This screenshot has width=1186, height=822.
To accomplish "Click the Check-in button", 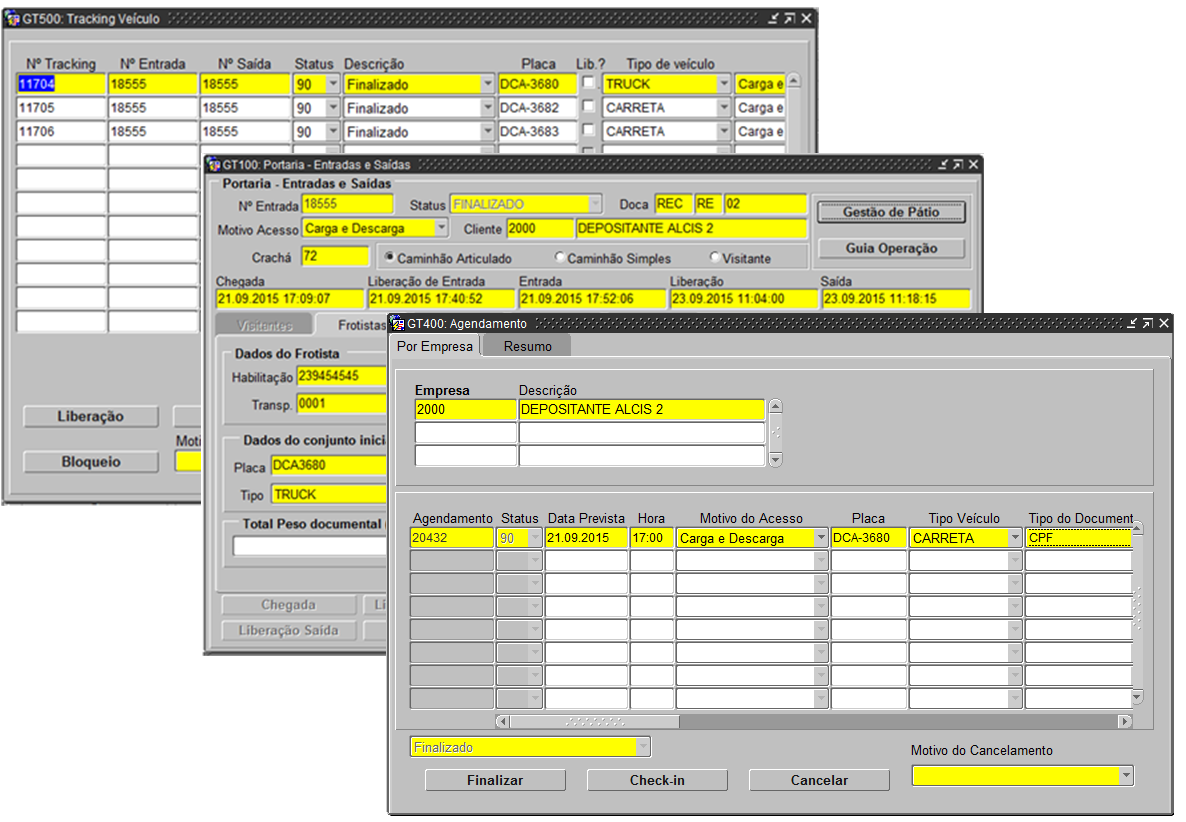I will [x=657, y=780].
